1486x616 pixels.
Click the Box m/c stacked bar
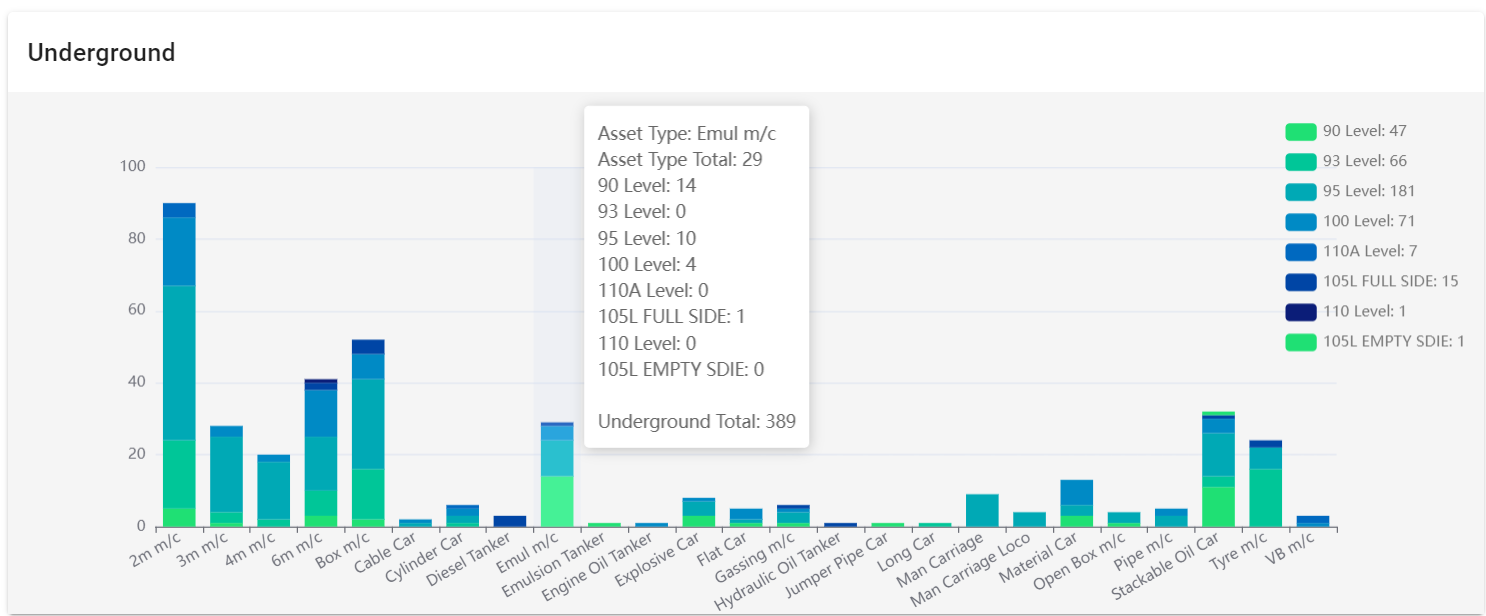(368, 433)
